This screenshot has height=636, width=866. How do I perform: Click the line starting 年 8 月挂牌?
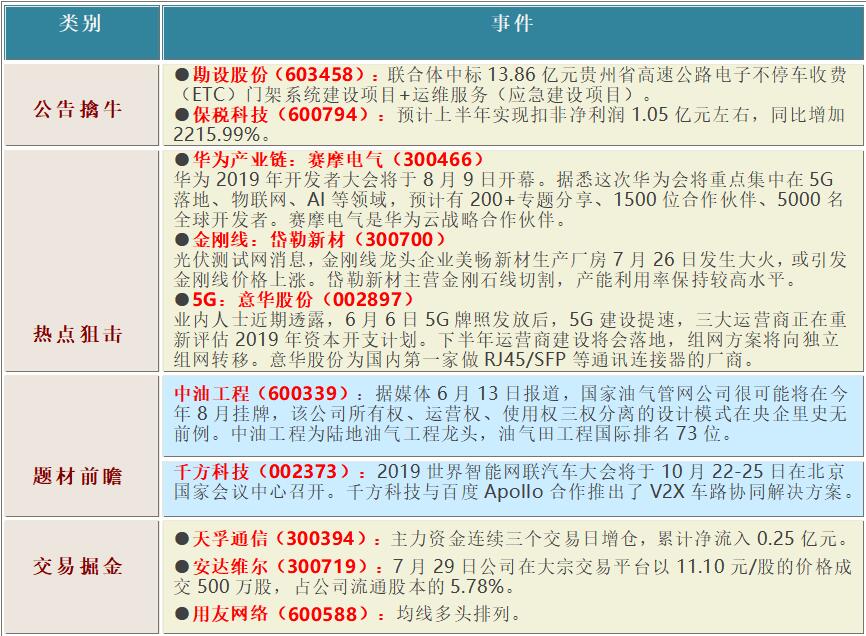pos(510,414)
